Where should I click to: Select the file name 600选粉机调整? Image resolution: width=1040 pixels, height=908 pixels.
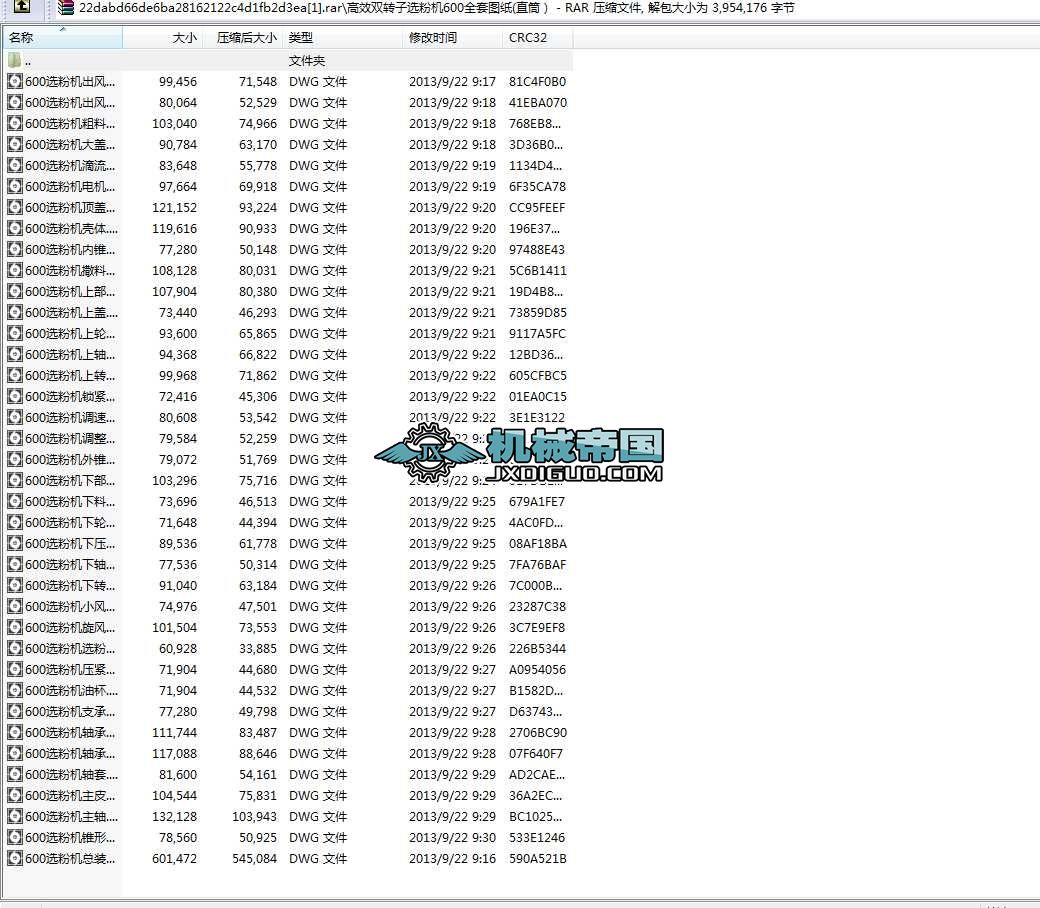pos(70,438)
